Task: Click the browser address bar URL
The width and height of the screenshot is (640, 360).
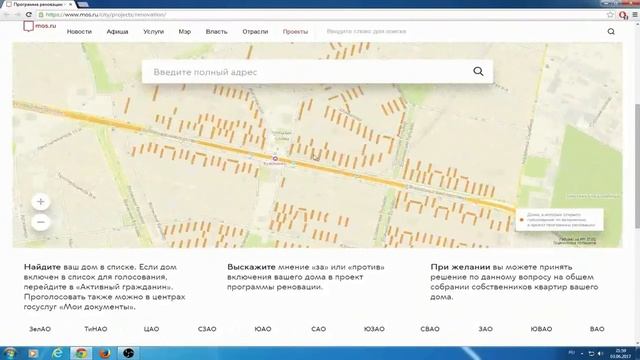Action: tap(106, 15)
